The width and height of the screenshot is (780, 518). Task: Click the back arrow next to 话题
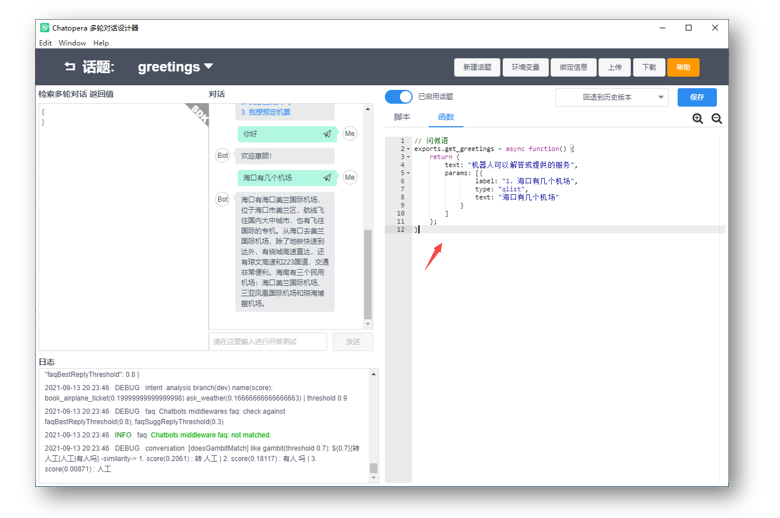point(69,67)
